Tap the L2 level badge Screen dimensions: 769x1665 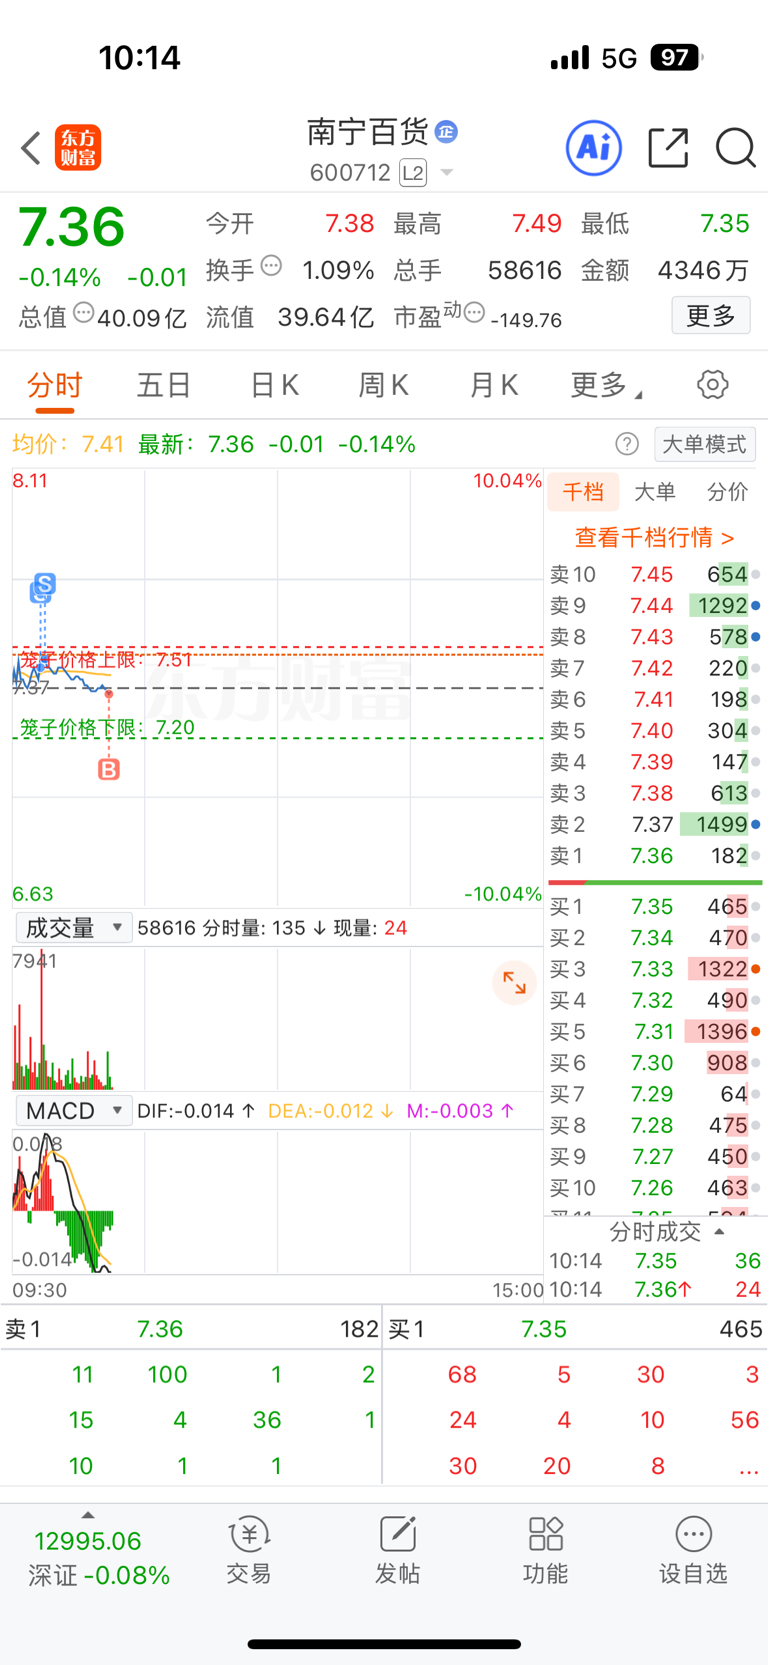[x=413, y=173]
